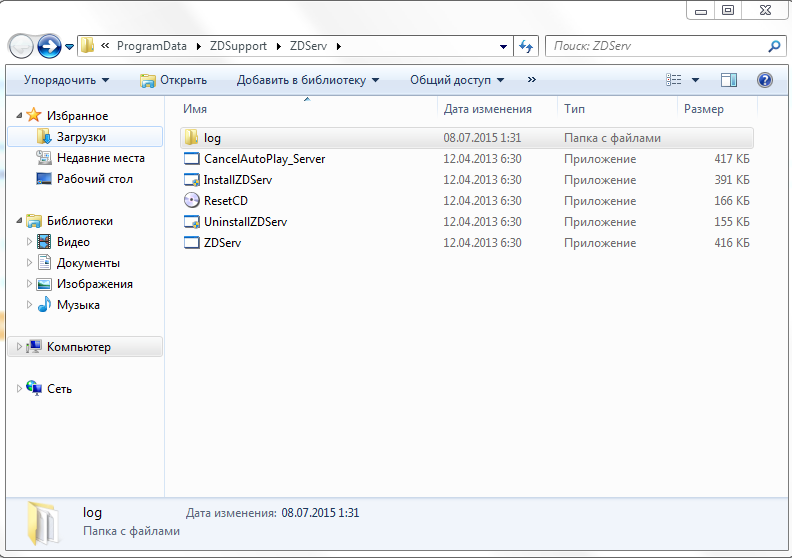Screen dimensions: 792x558
Task: Click the ZDSupport breadcrumb
Action: click(x=238, y=46)
